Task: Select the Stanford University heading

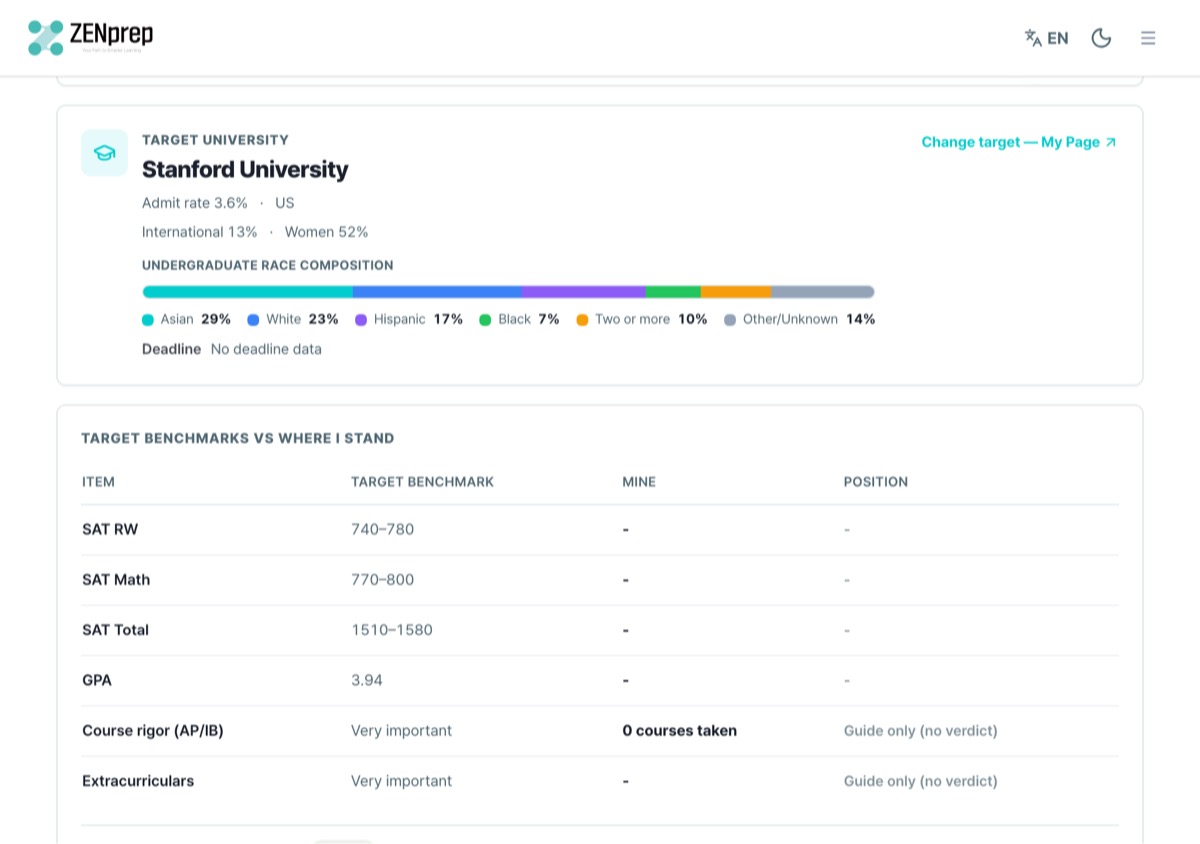Action: click(245, 169)
